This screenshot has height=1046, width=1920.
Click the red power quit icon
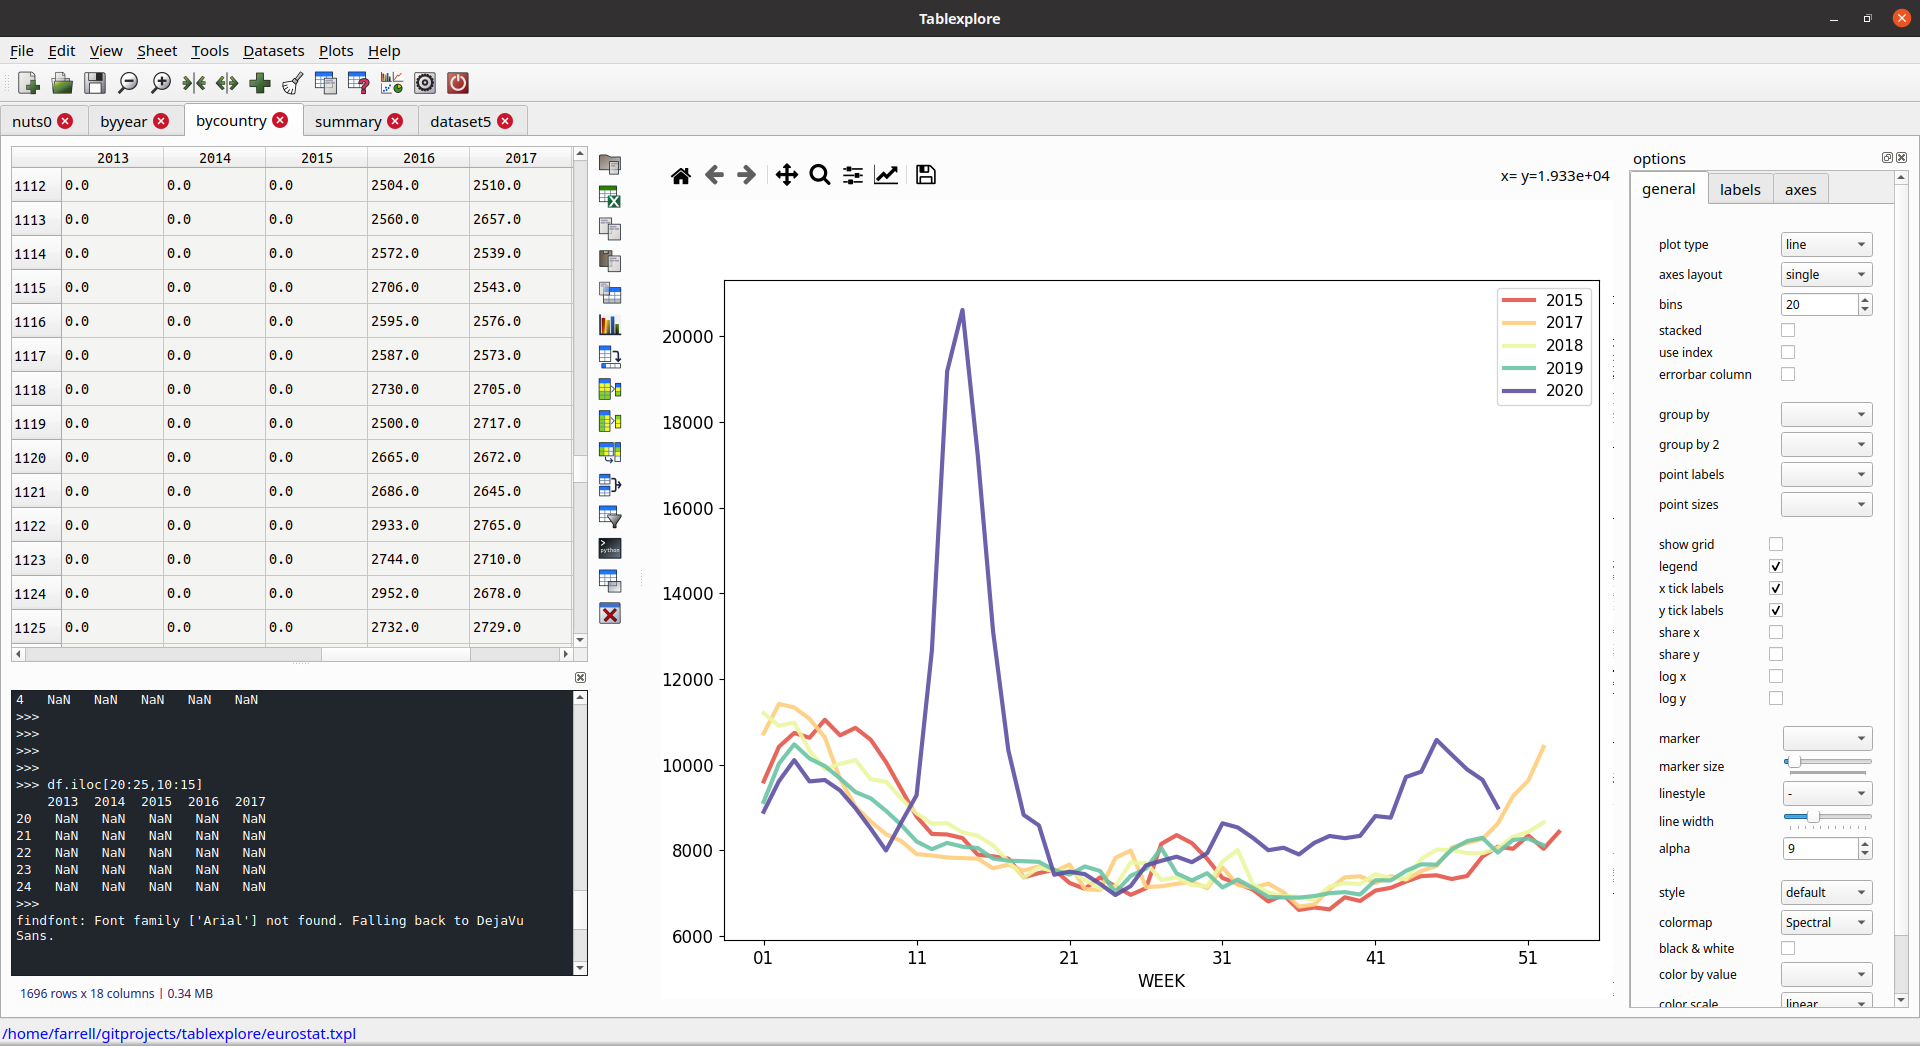458,83
